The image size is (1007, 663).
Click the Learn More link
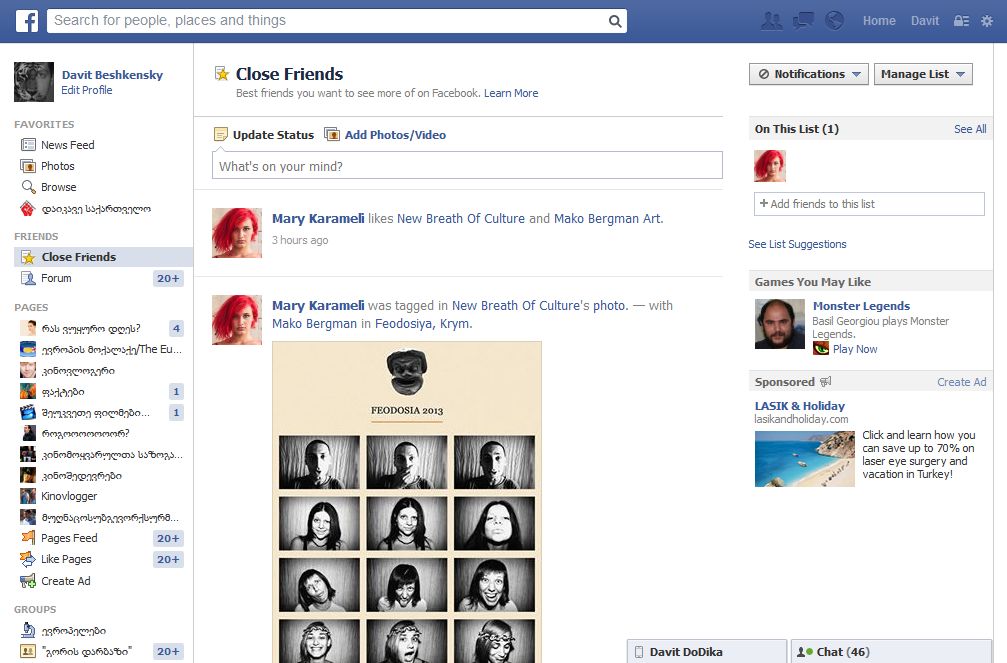(x=510, y=93)
